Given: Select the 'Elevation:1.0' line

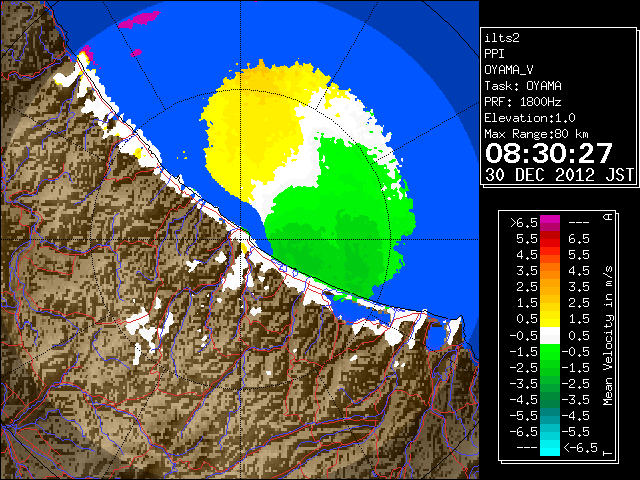Looking at the screenshot, I should 530,118.
